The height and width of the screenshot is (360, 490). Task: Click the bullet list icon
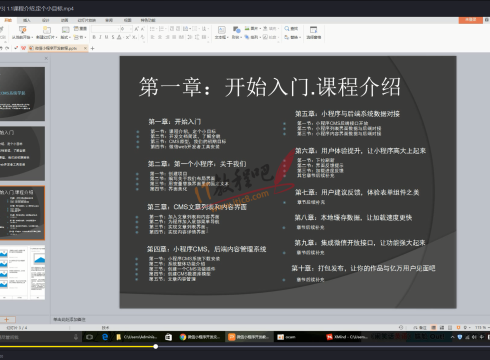153,29
